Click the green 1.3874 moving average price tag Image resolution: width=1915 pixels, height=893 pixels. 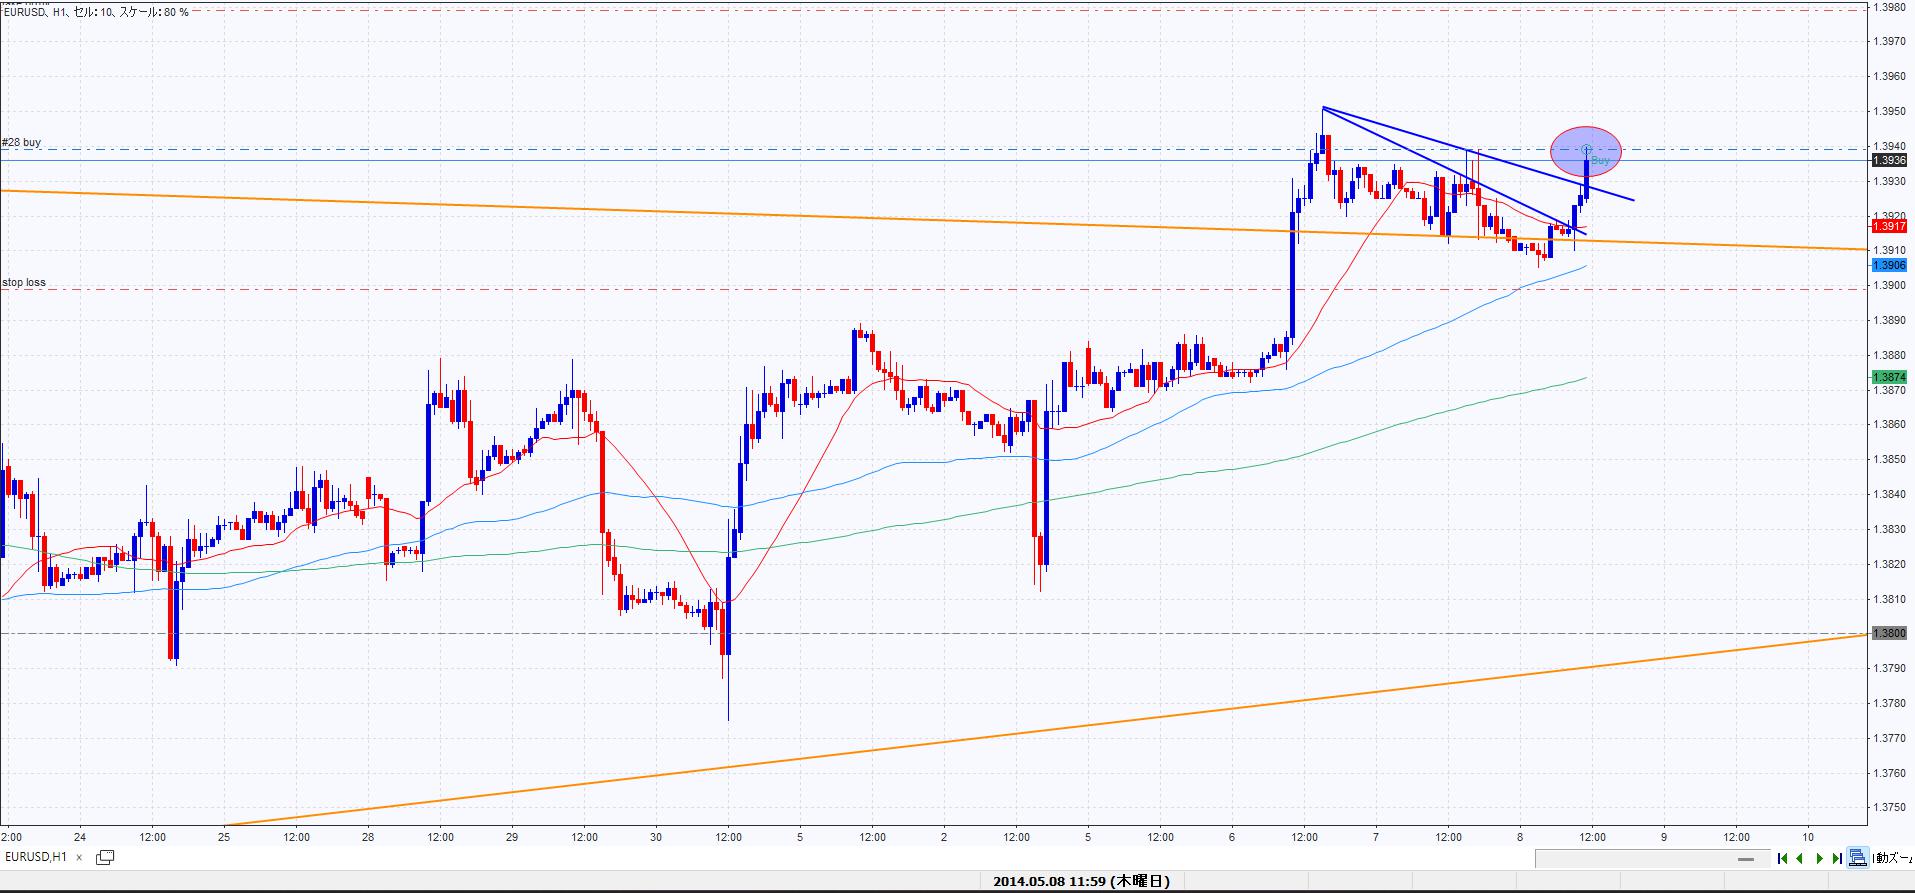coord(1889,377)
